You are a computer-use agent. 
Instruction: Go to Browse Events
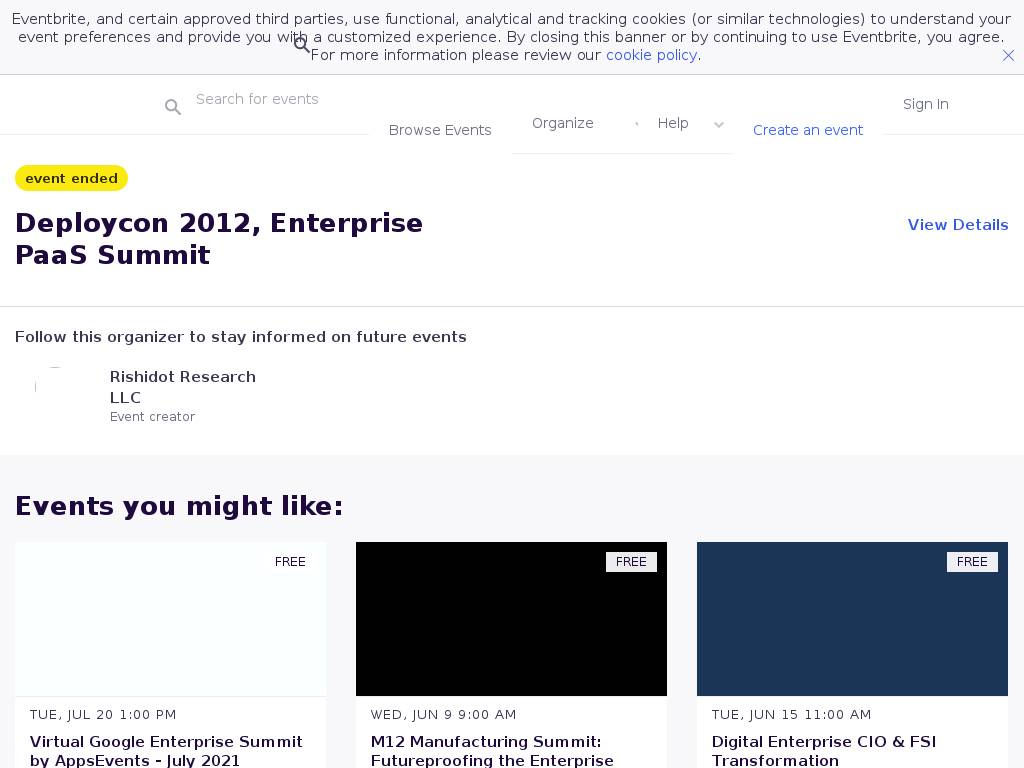(440, 130)
